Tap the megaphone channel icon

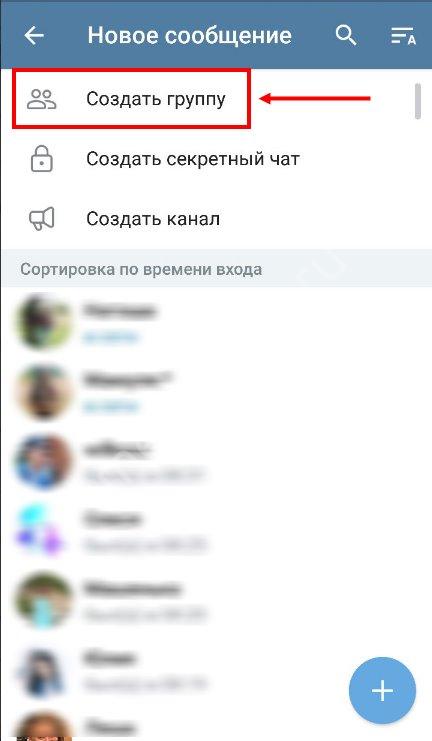(42, 219)
